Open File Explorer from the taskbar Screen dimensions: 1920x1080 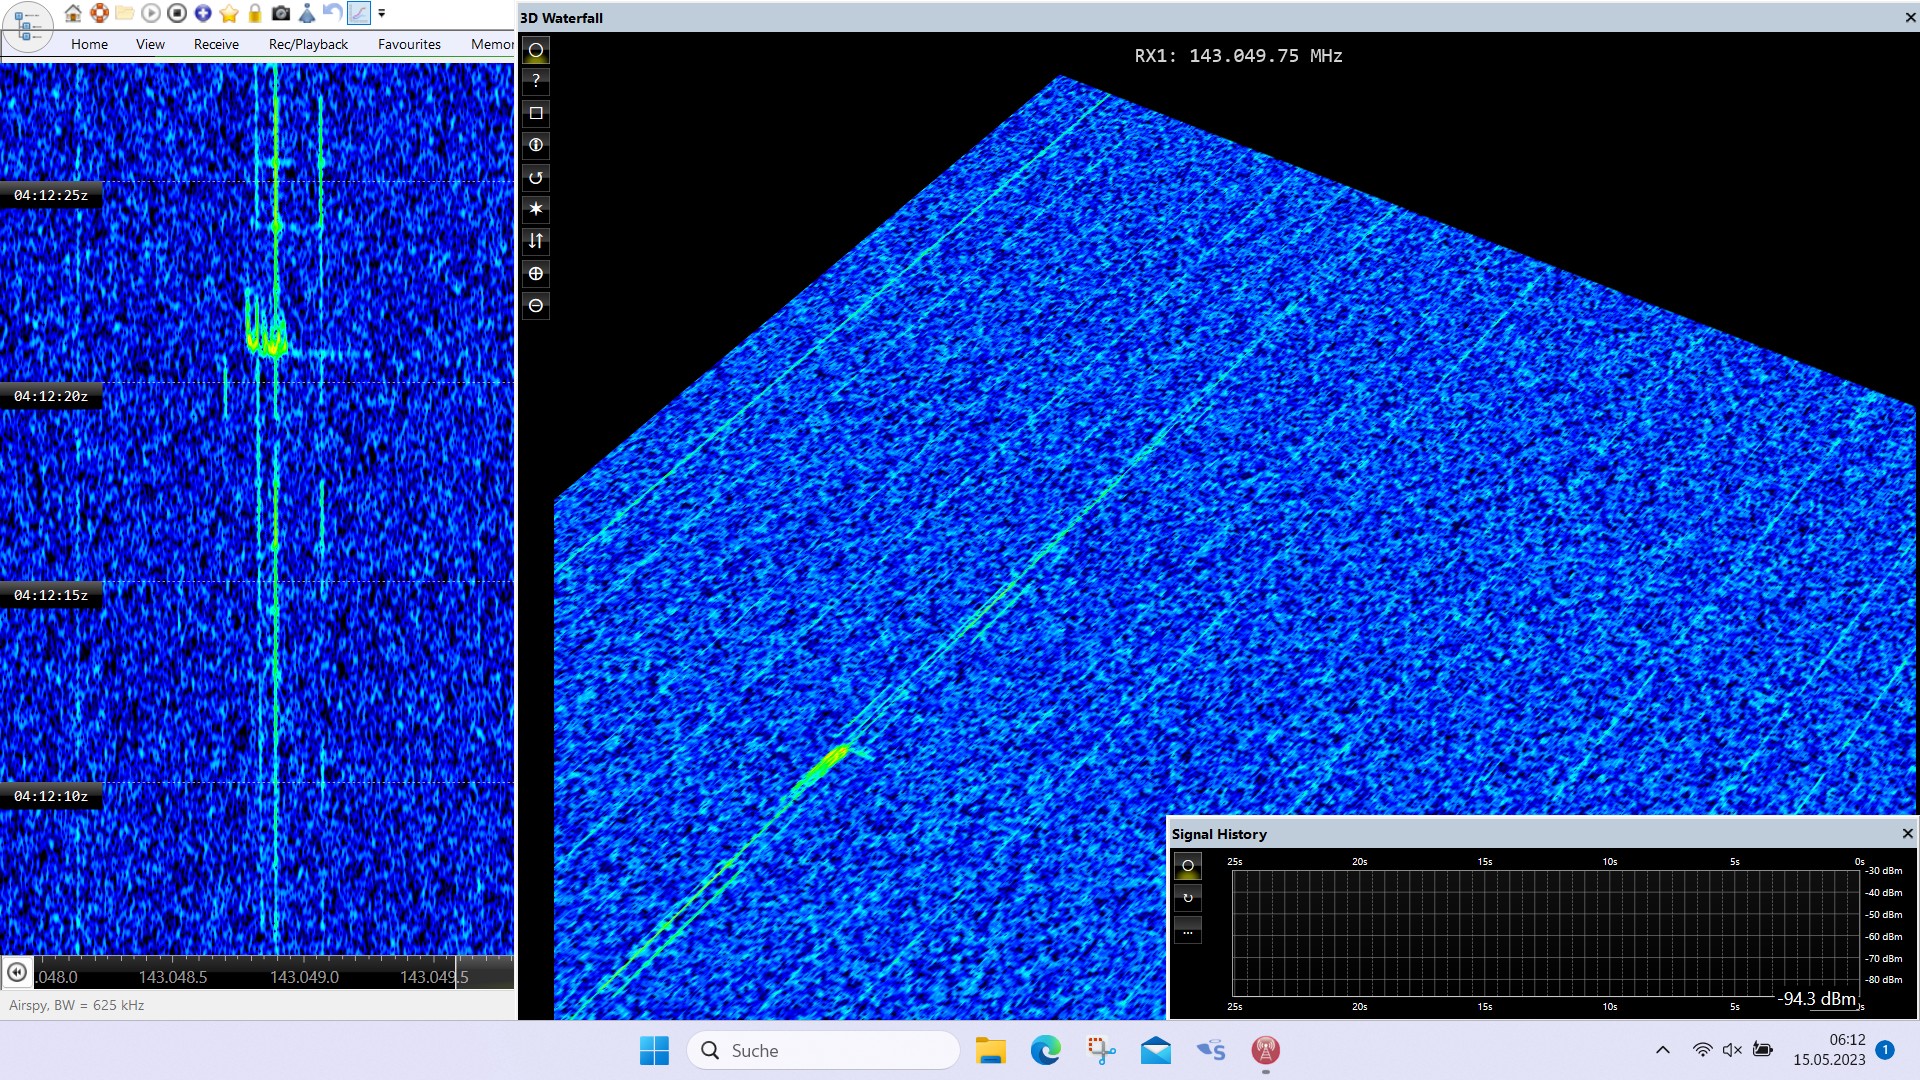coord(990,1050)
